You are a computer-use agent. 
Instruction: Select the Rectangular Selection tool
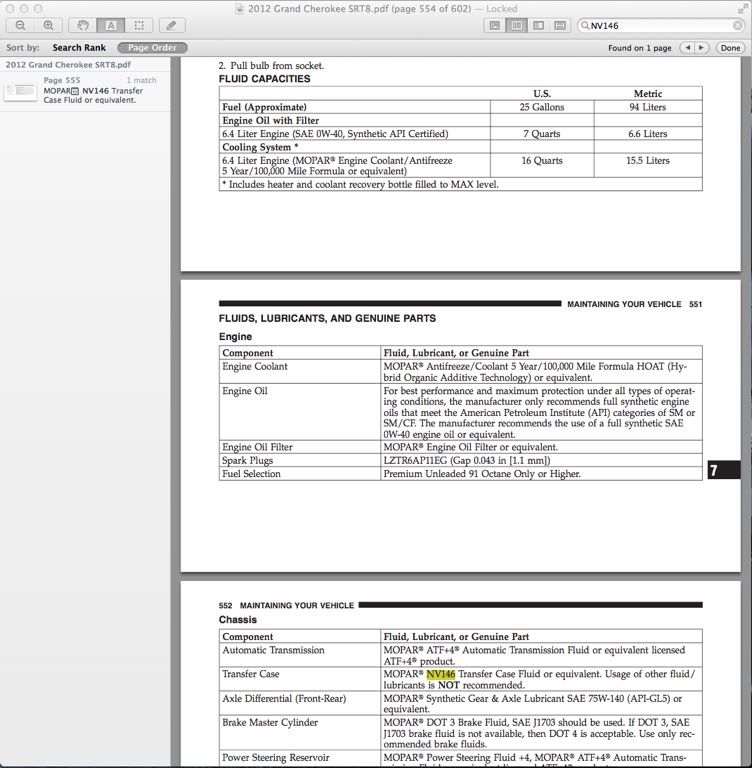tap(139, 25)
